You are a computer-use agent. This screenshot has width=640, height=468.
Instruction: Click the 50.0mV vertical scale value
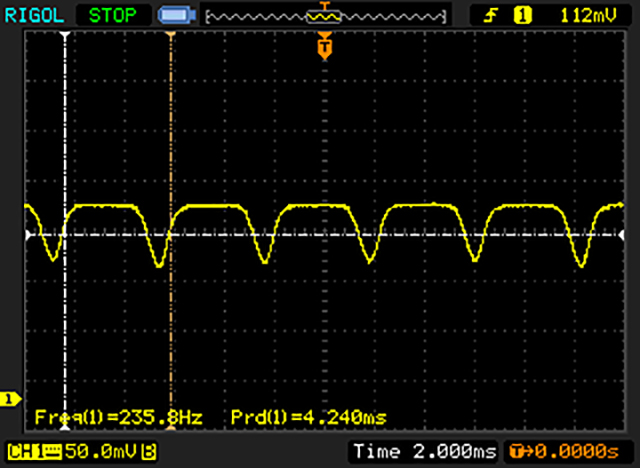(101, 452)
